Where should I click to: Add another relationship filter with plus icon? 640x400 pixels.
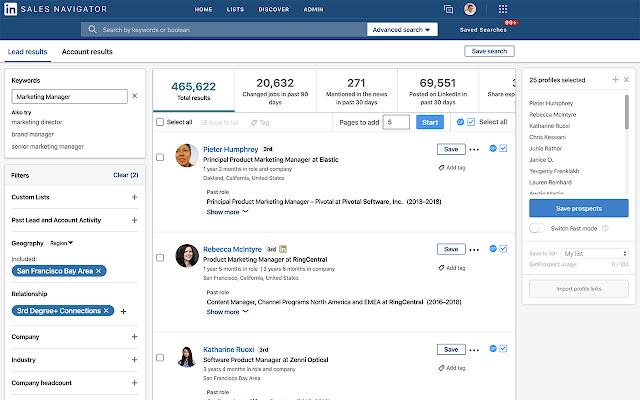[x=123, y=311]
